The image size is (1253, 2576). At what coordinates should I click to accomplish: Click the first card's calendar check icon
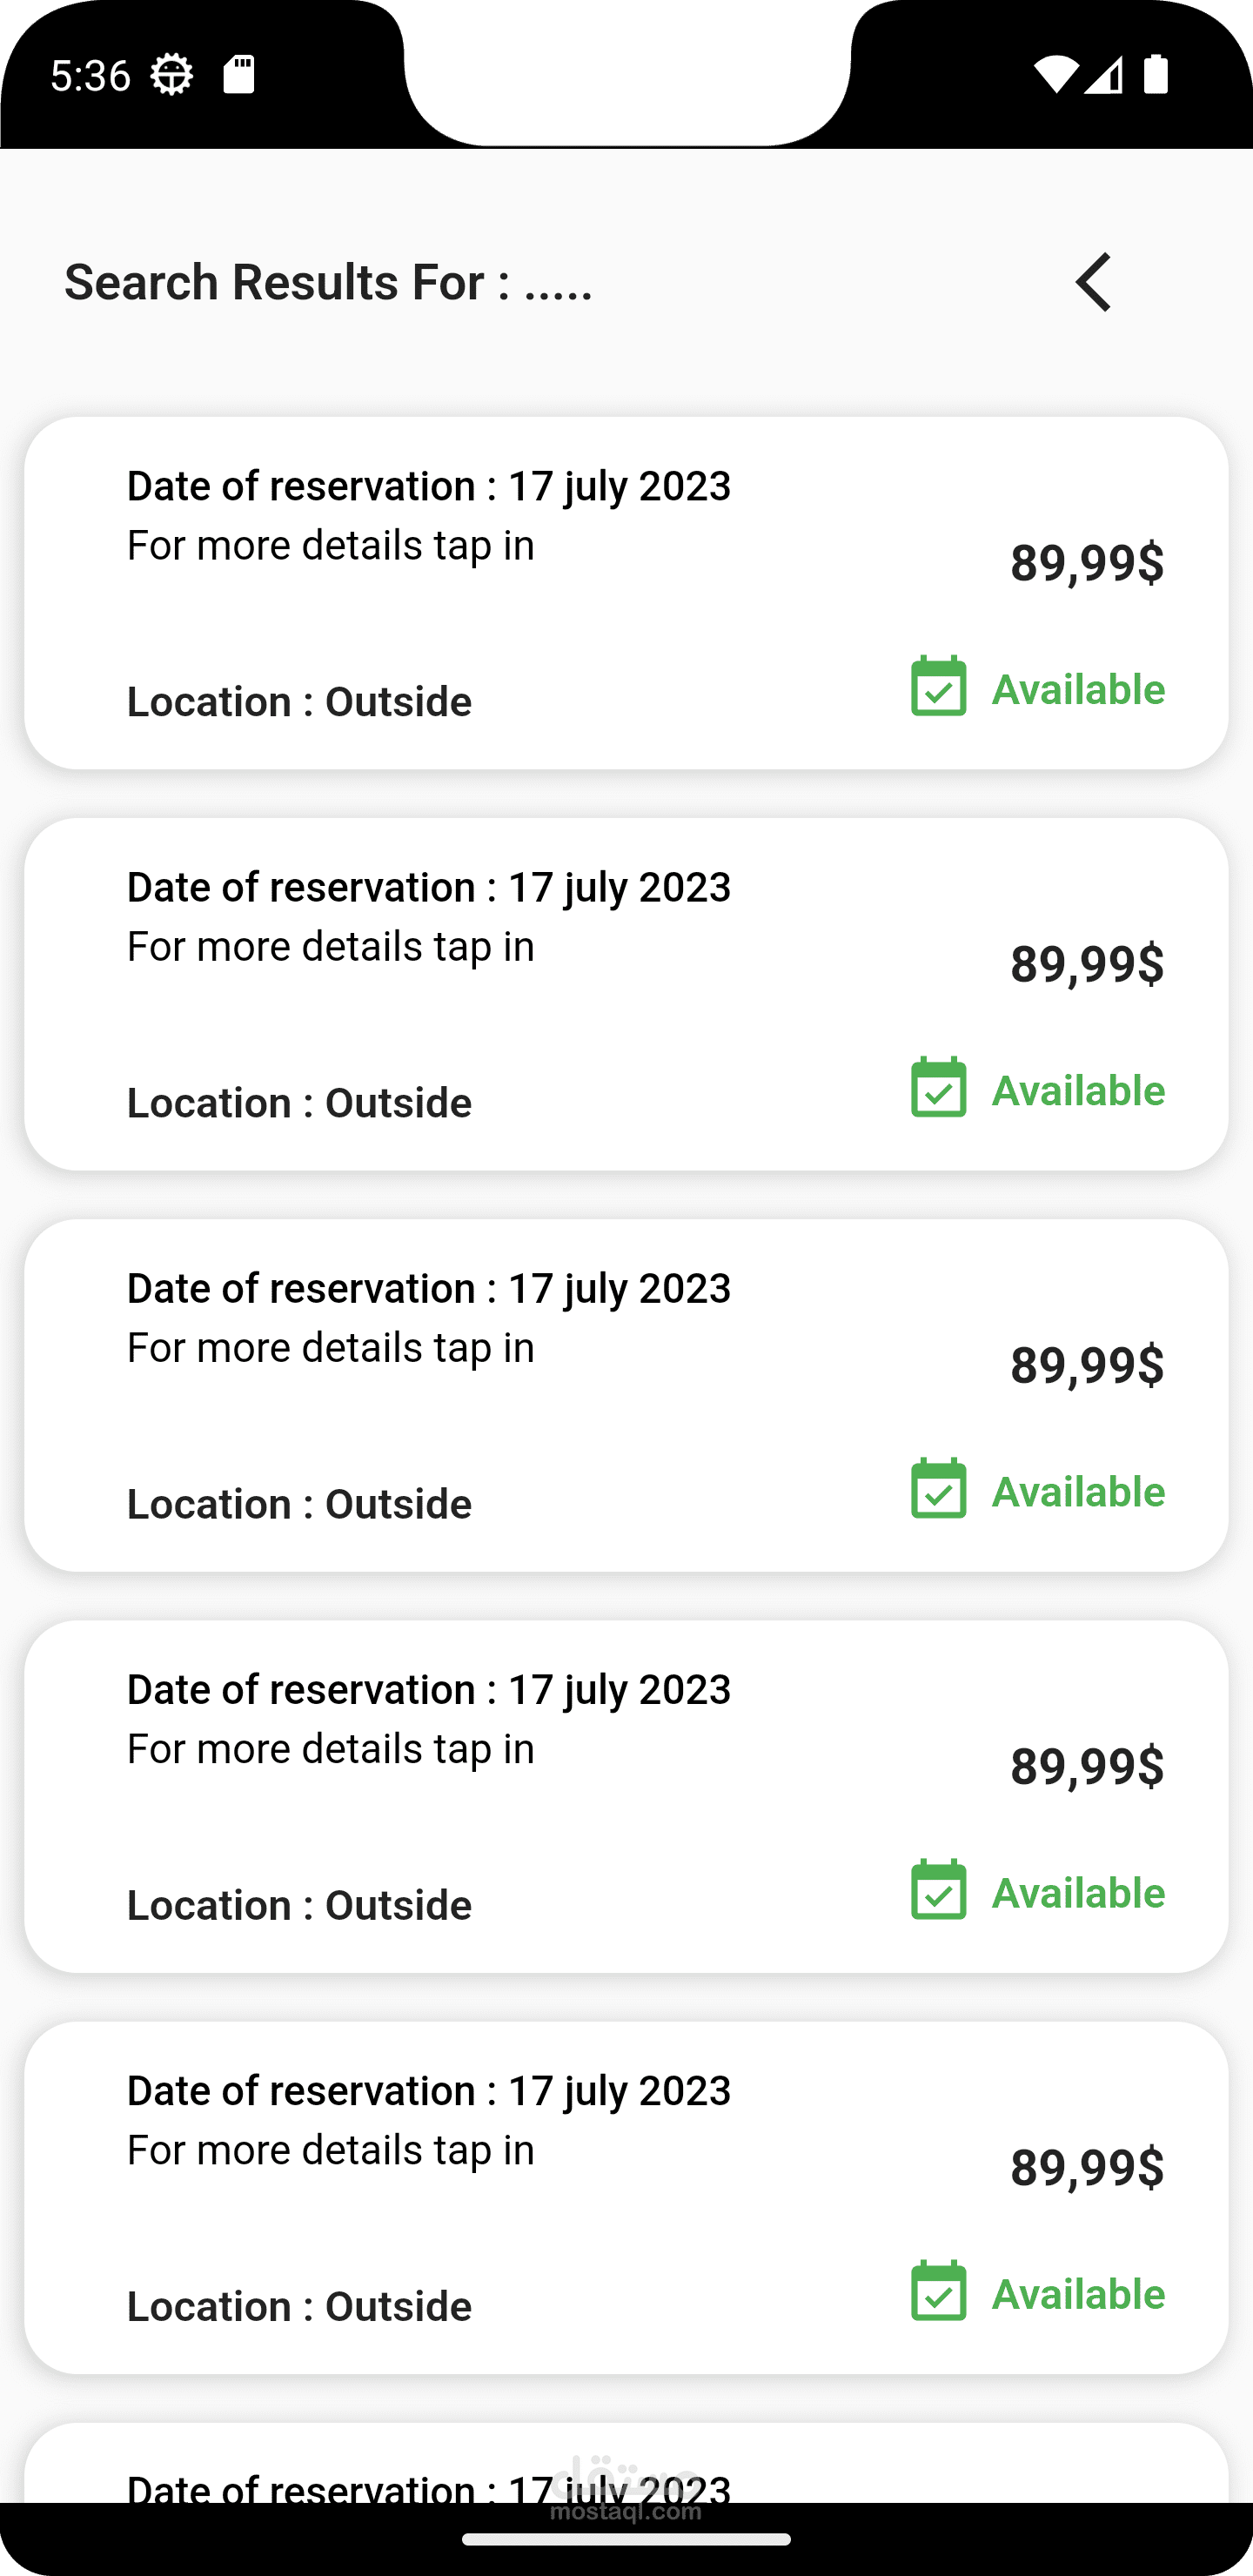938,687
